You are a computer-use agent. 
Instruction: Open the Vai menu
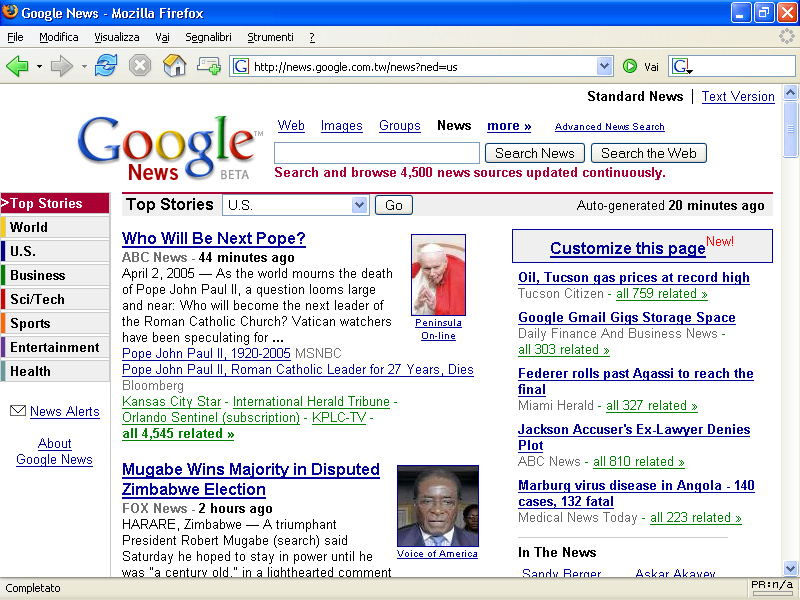pyautogui.click(x=162, y=37)
